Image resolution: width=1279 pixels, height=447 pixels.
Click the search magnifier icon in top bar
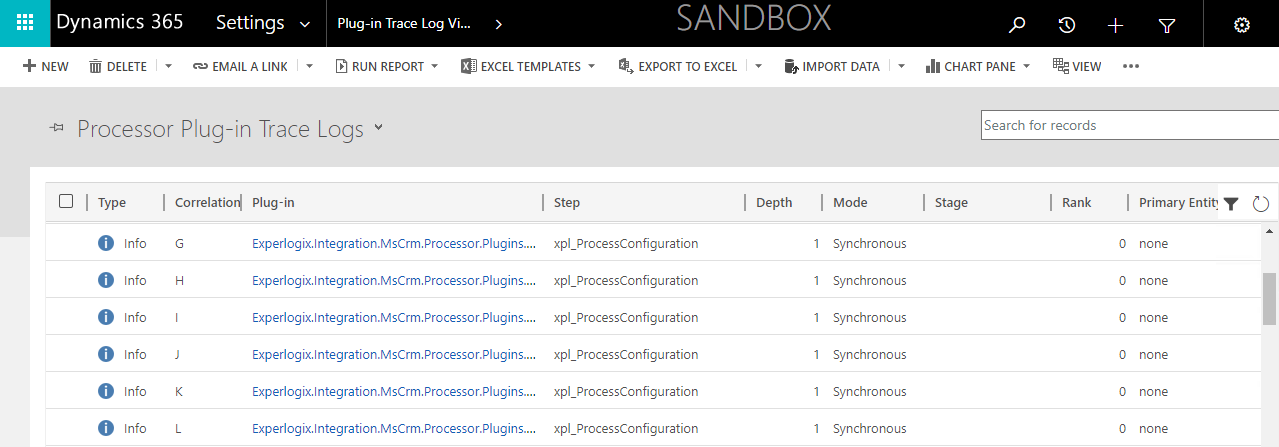tap(1017, 25)
